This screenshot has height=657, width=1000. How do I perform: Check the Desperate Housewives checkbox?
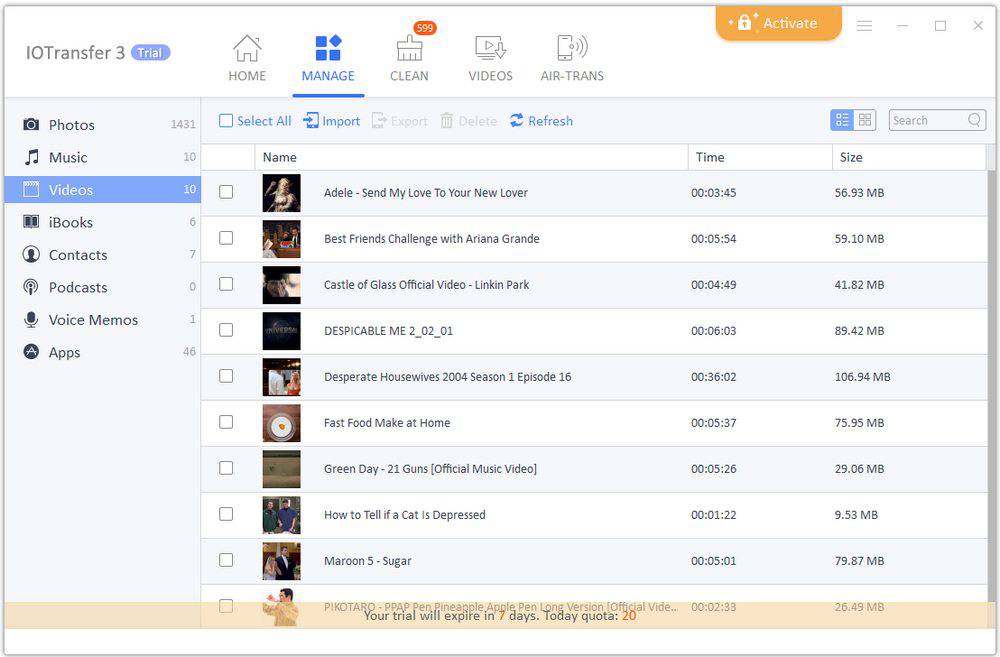click(x=226, y=376)
